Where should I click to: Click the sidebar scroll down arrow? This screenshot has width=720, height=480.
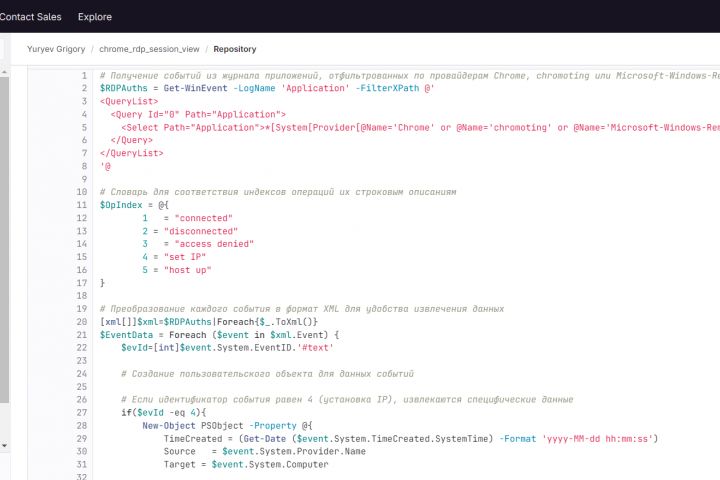4,446
